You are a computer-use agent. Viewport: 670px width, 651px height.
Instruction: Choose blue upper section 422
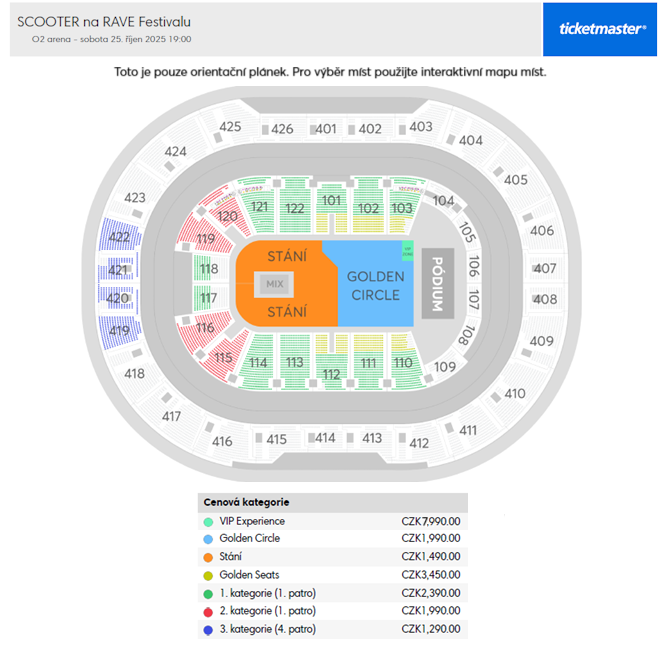tap(120, 235)
